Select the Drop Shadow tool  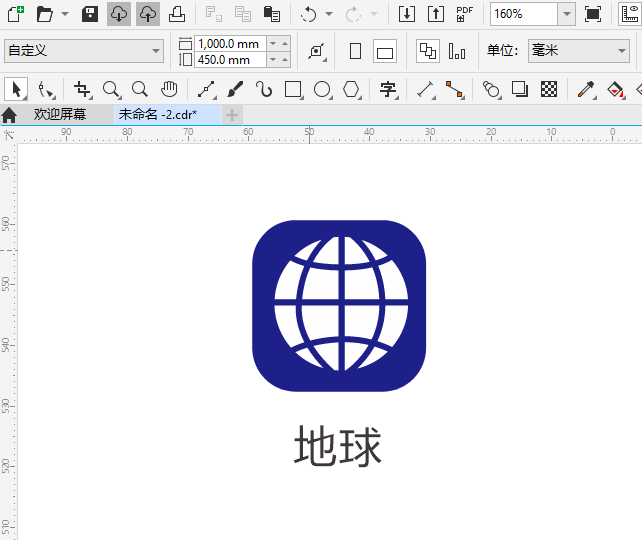[520, 89]
